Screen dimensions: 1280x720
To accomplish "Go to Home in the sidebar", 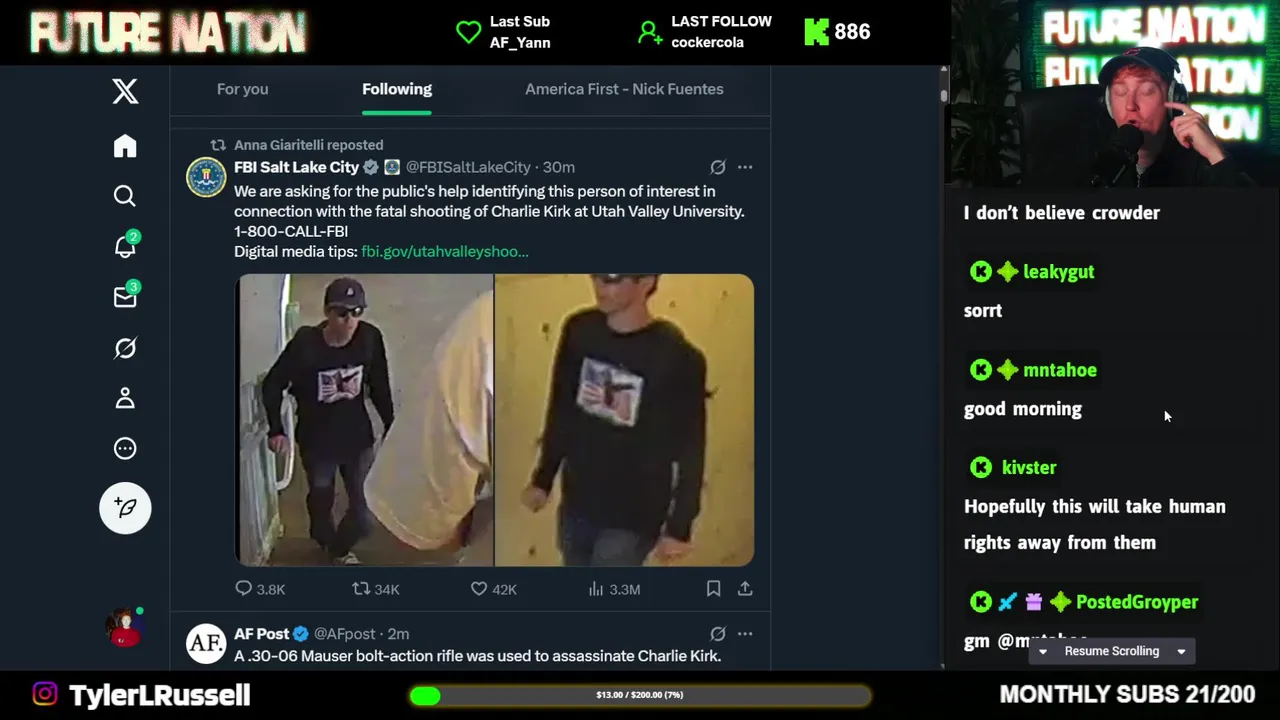I will (x=125, y=146).
